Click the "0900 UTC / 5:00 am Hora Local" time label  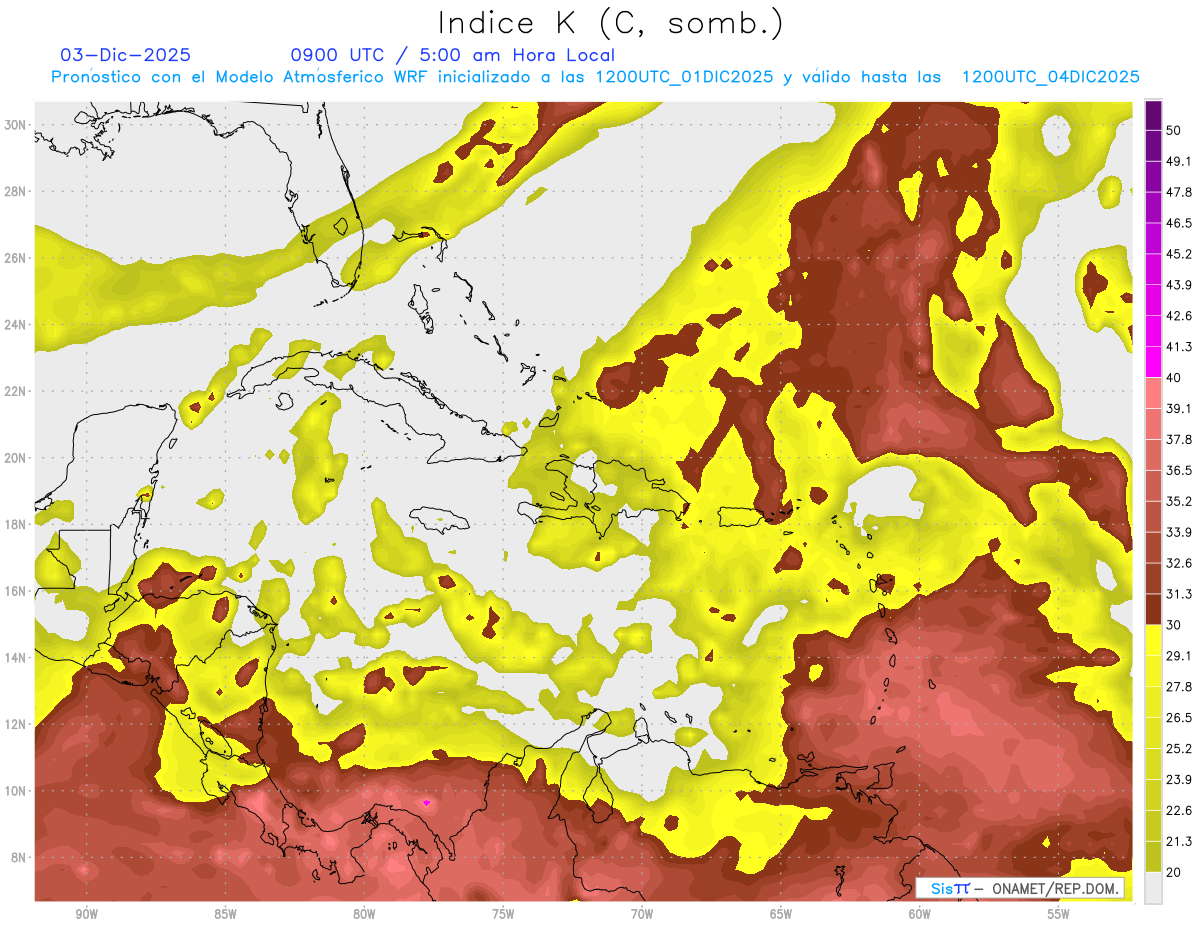tap(453, 55)
